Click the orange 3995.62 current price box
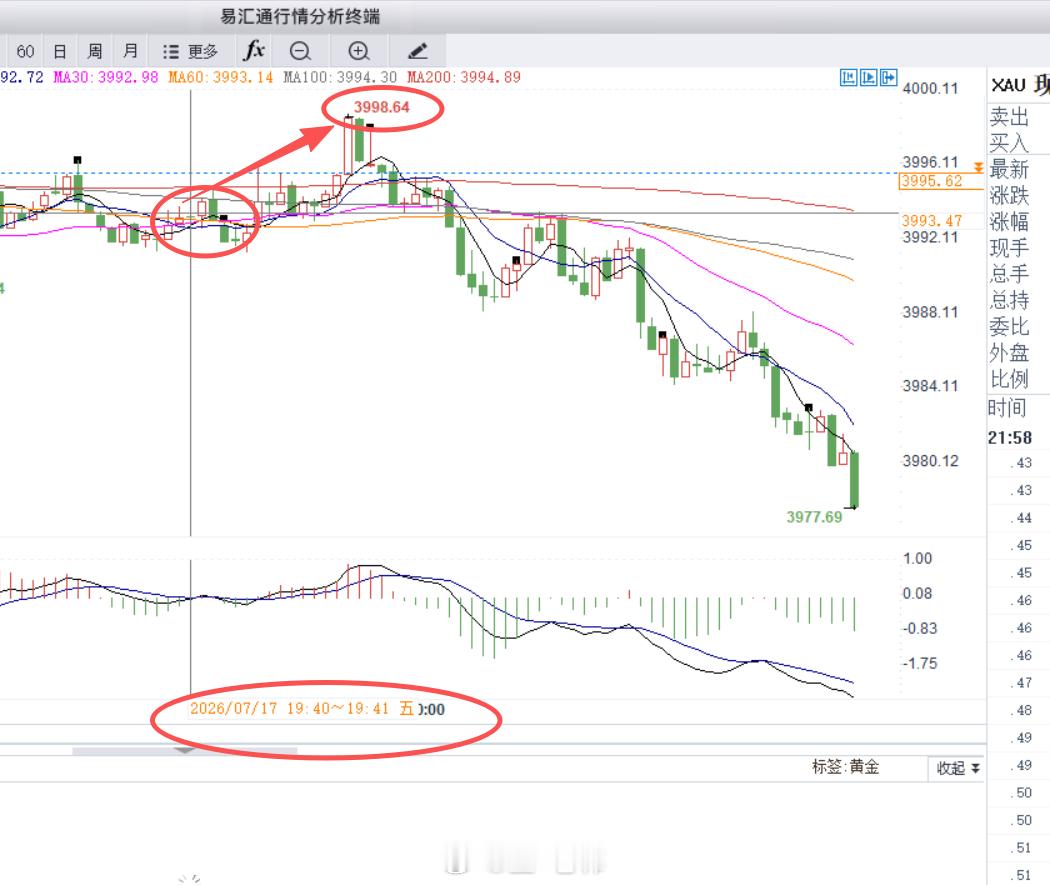The height and width of the screenshot is (885, 1050). point(931,181)
